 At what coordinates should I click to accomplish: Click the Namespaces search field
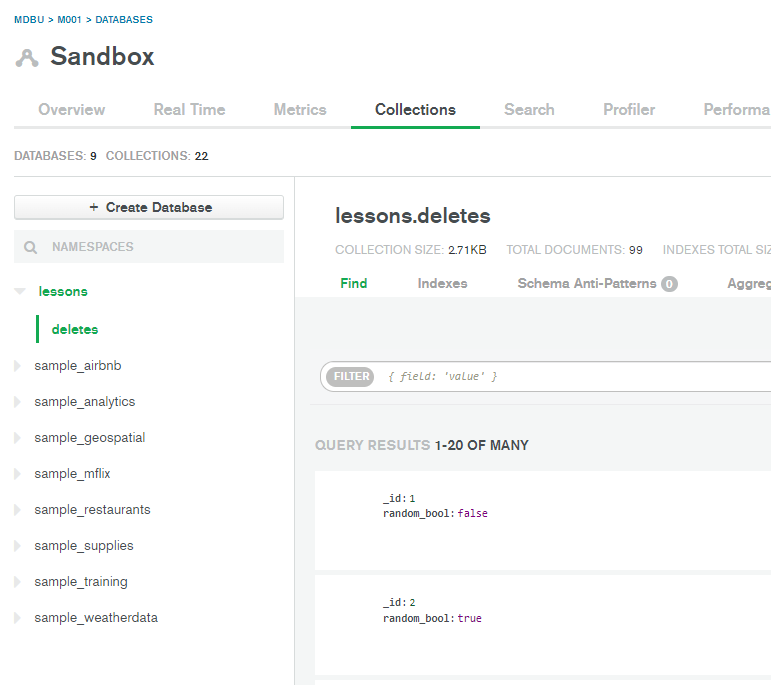coord(160,247)
